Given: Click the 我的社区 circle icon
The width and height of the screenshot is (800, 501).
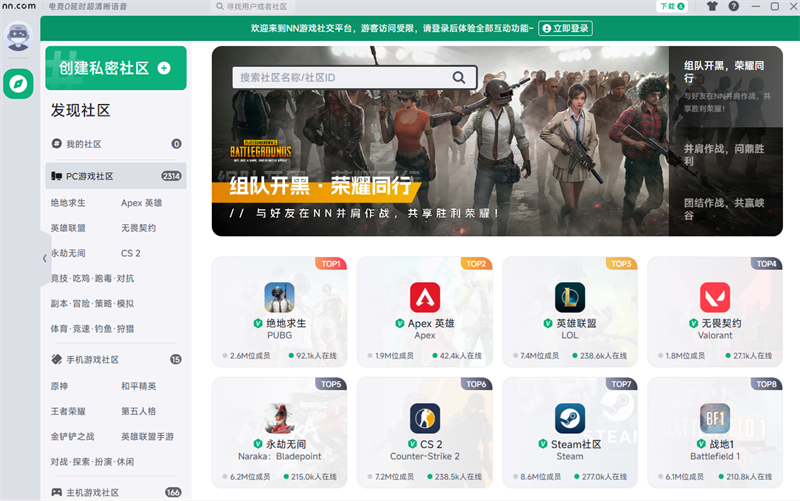Looking at the screenshot, I should point(57,144).
